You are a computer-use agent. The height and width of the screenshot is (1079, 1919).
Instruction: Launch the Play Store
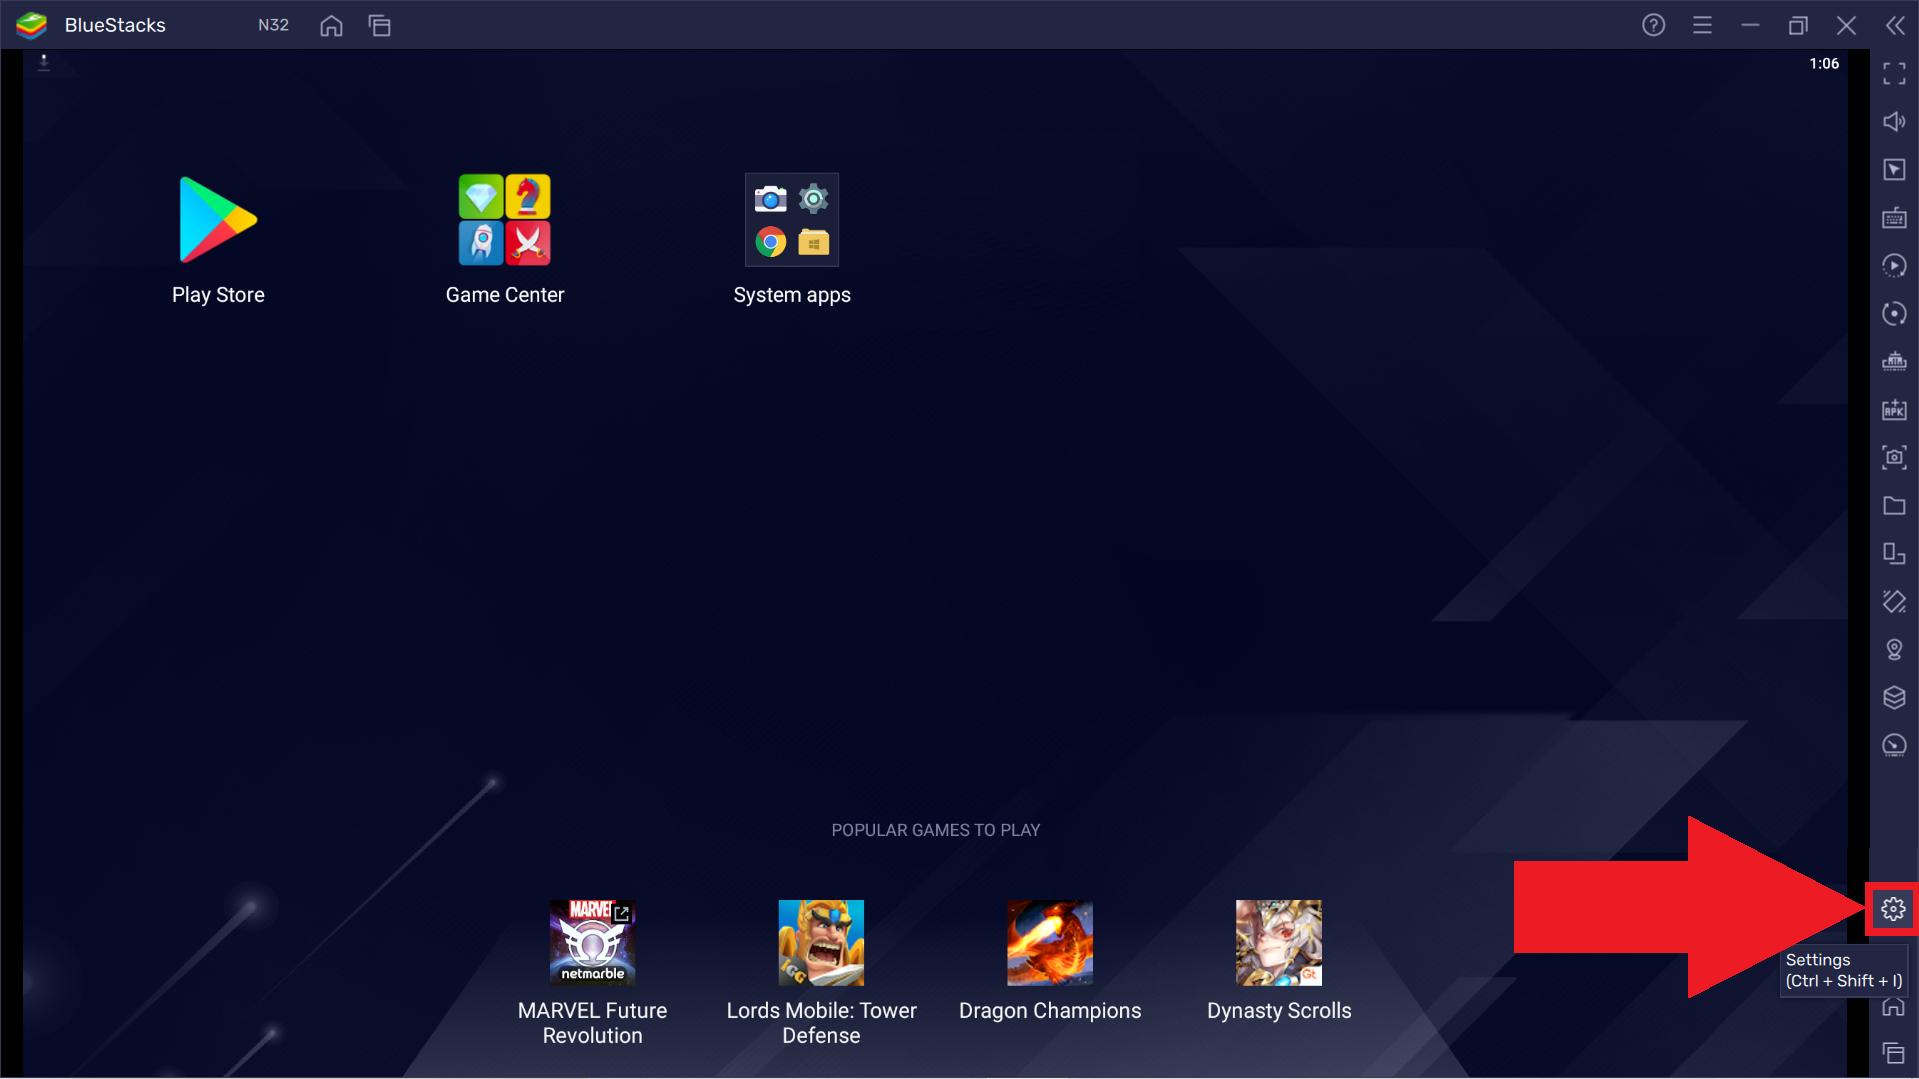tap(218, 219)
